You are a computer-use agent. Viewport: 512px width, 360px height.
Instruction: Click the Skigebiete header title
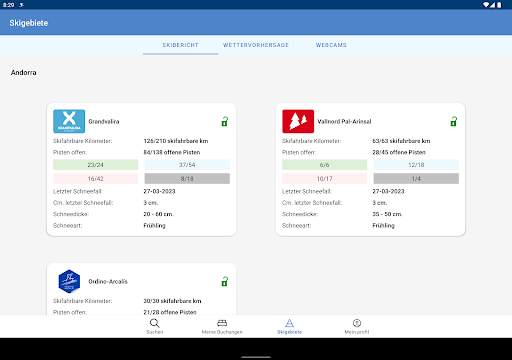click(29, 23)
